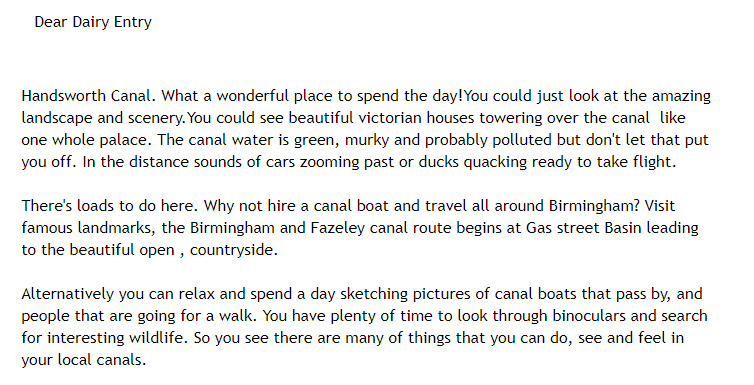Click the 'Dear Dairy Entry' title
Image resolution: width=754 pixels, height=385 pixels.
point(93,22)
